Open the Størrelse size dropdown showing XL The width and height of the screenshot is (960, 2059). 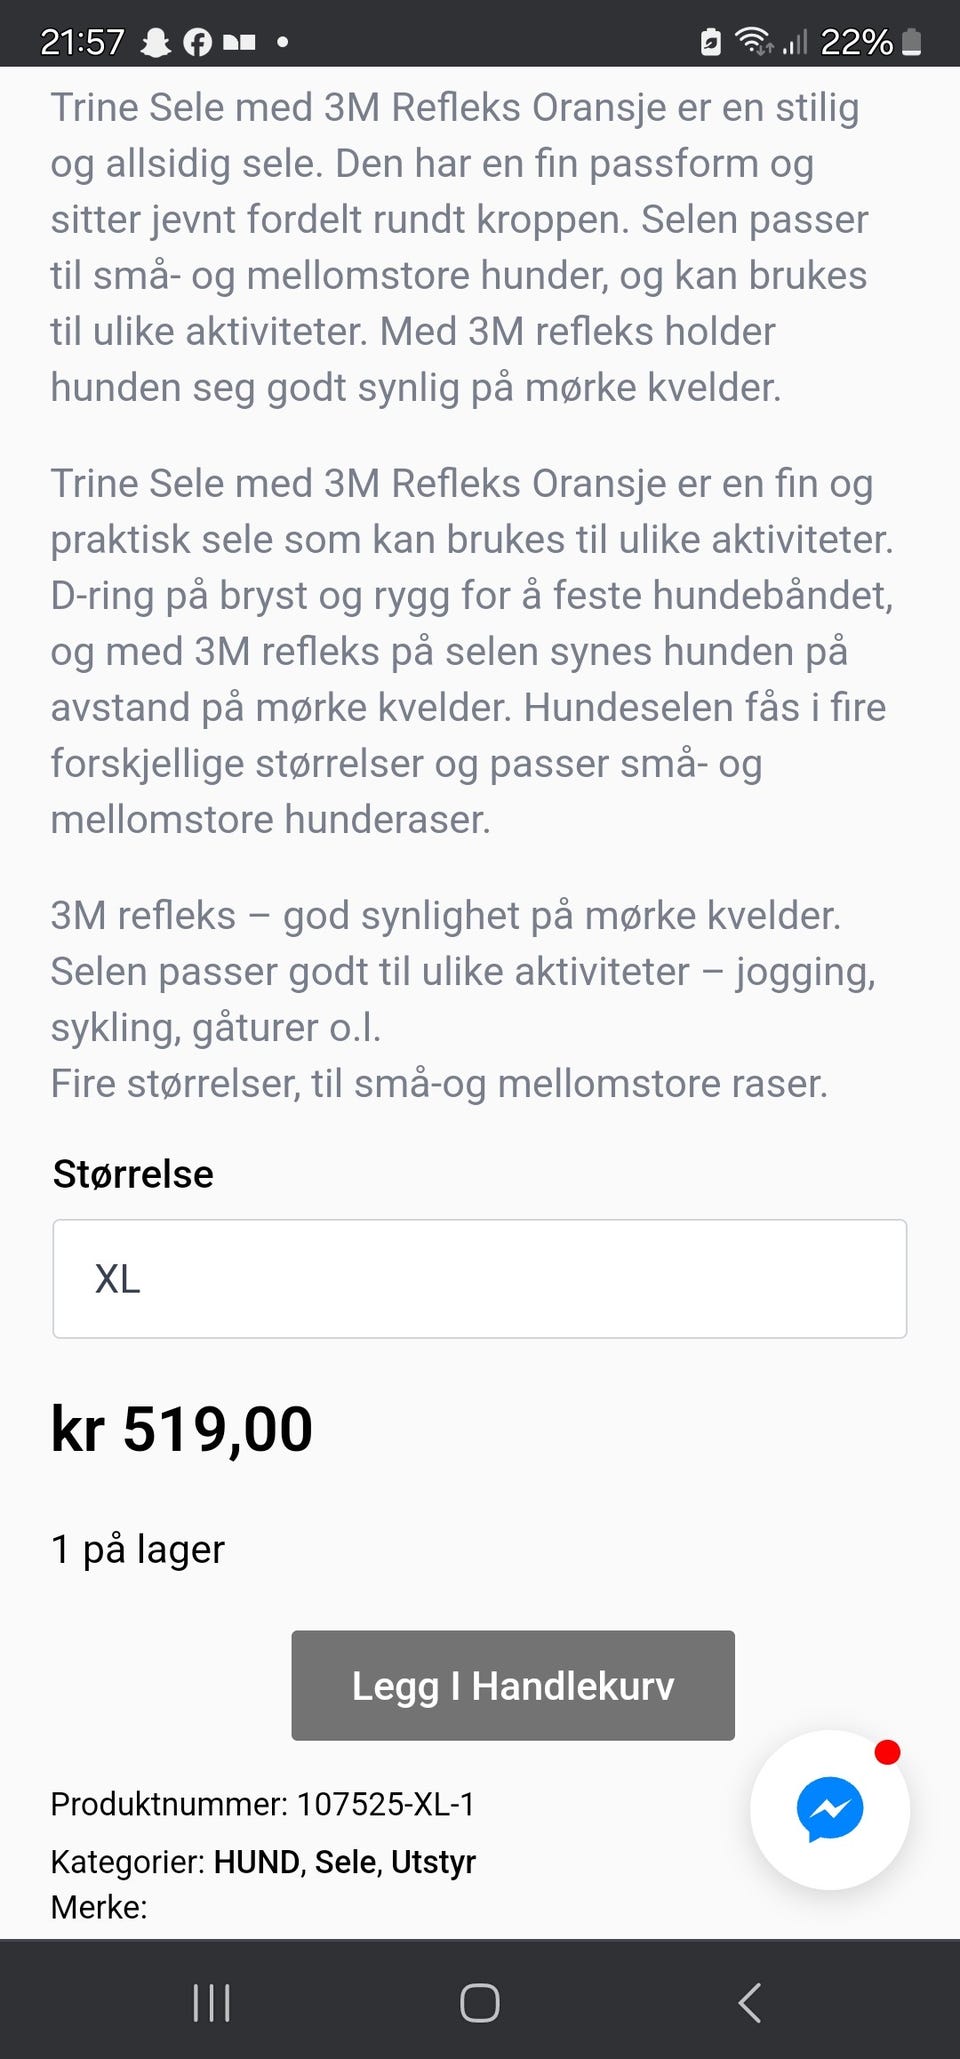480,1278
